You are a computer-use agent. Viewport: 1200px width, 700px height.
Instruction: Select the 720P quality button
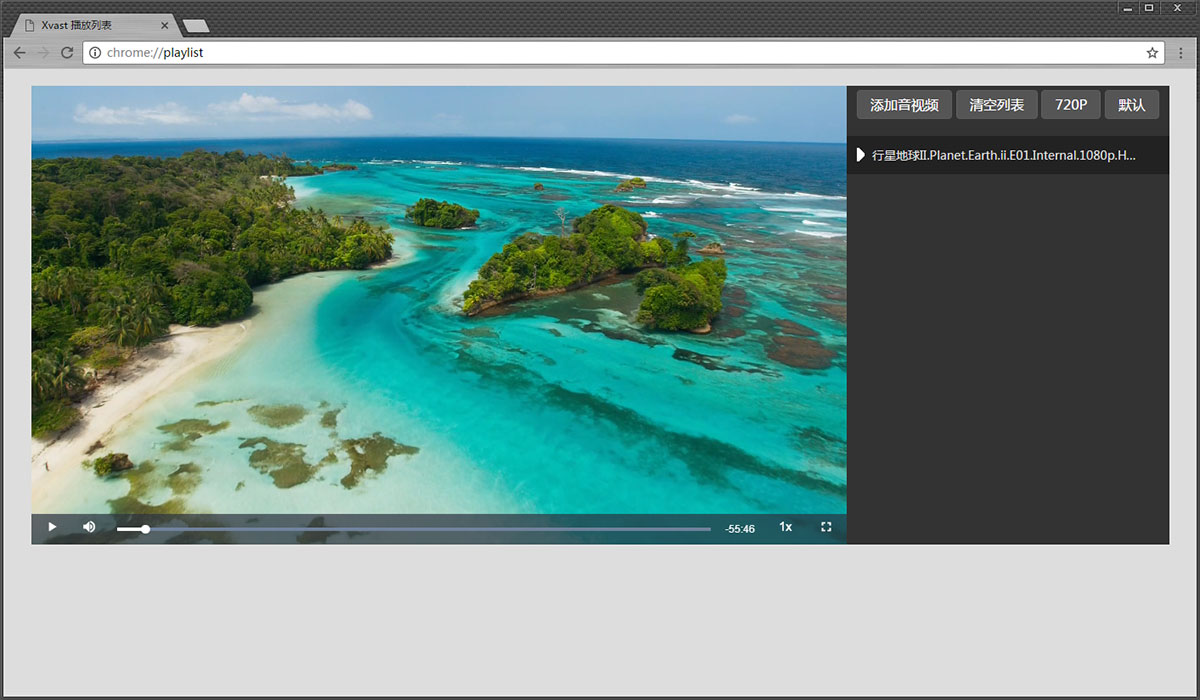1071,105
